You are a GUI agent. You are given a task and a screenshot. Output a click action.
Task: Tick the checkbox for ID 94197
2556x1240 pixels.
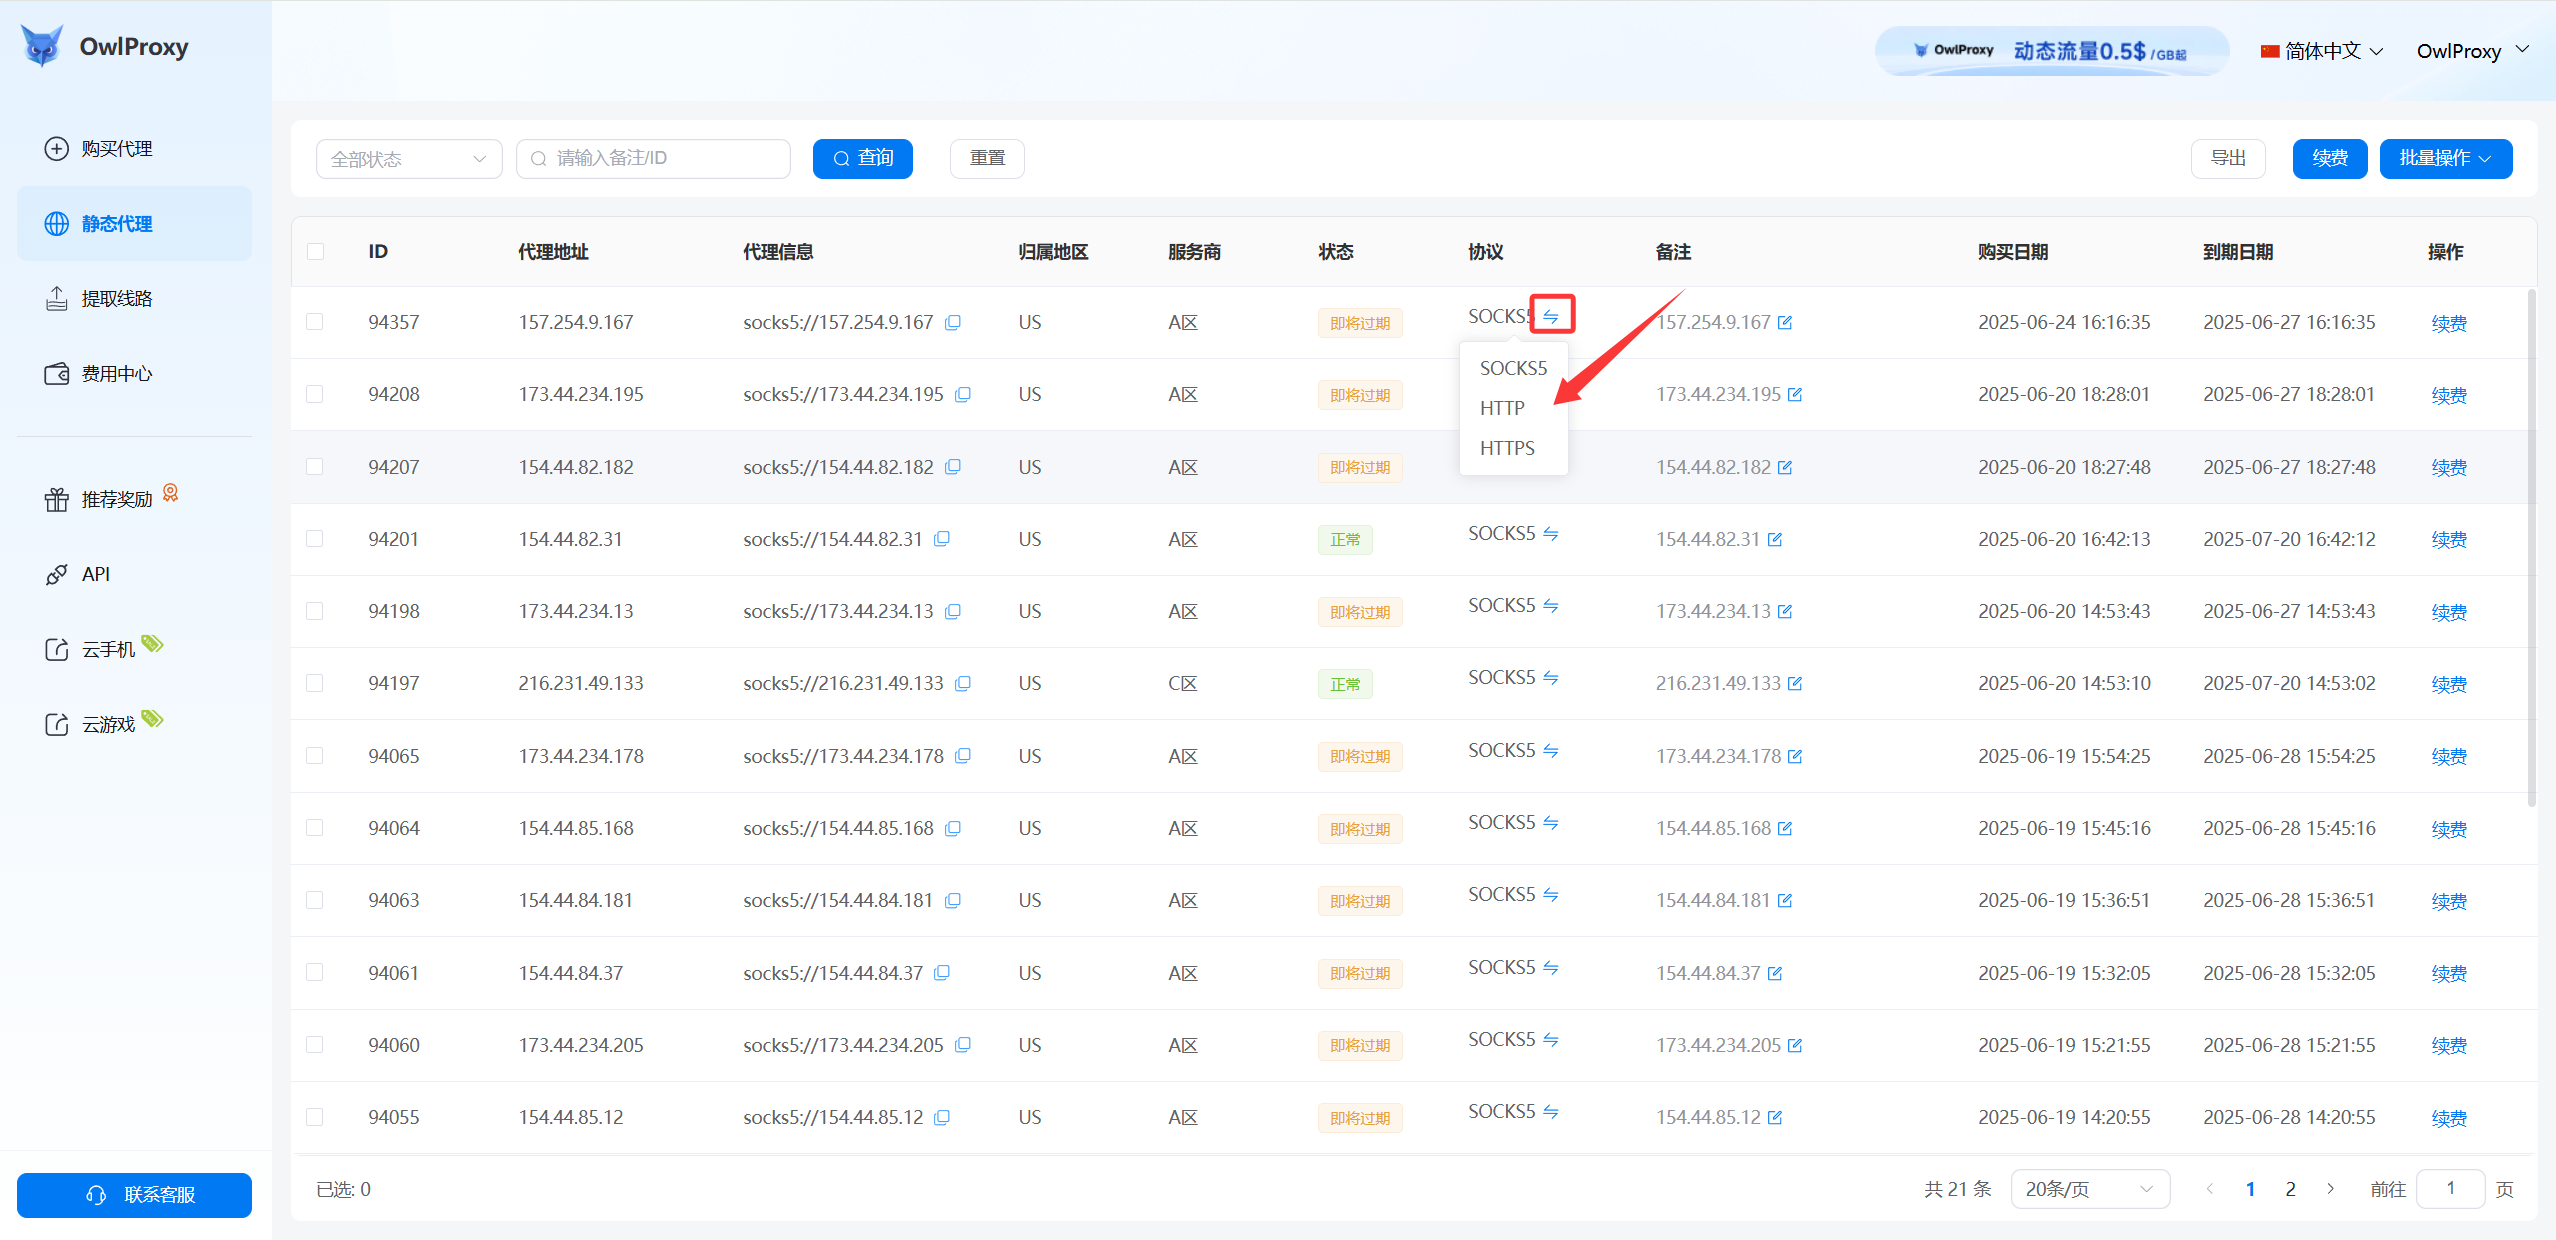coord(315,683)
